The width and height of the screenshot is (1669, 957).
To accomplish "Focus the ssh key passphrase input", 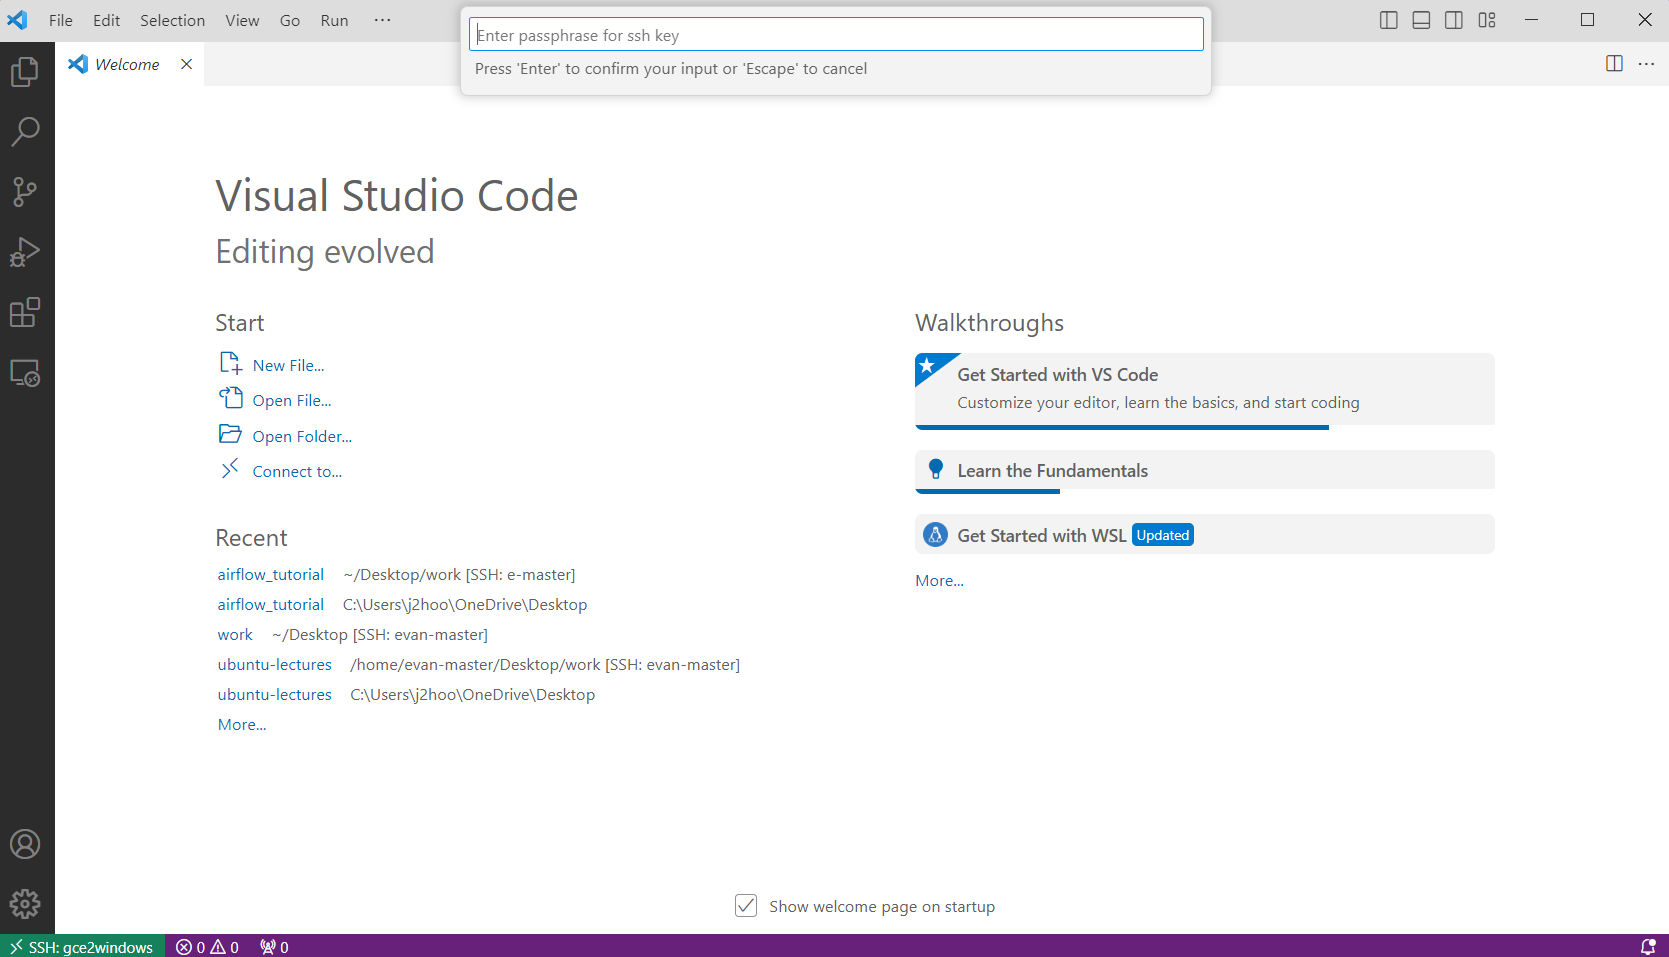I will point(836,35).
